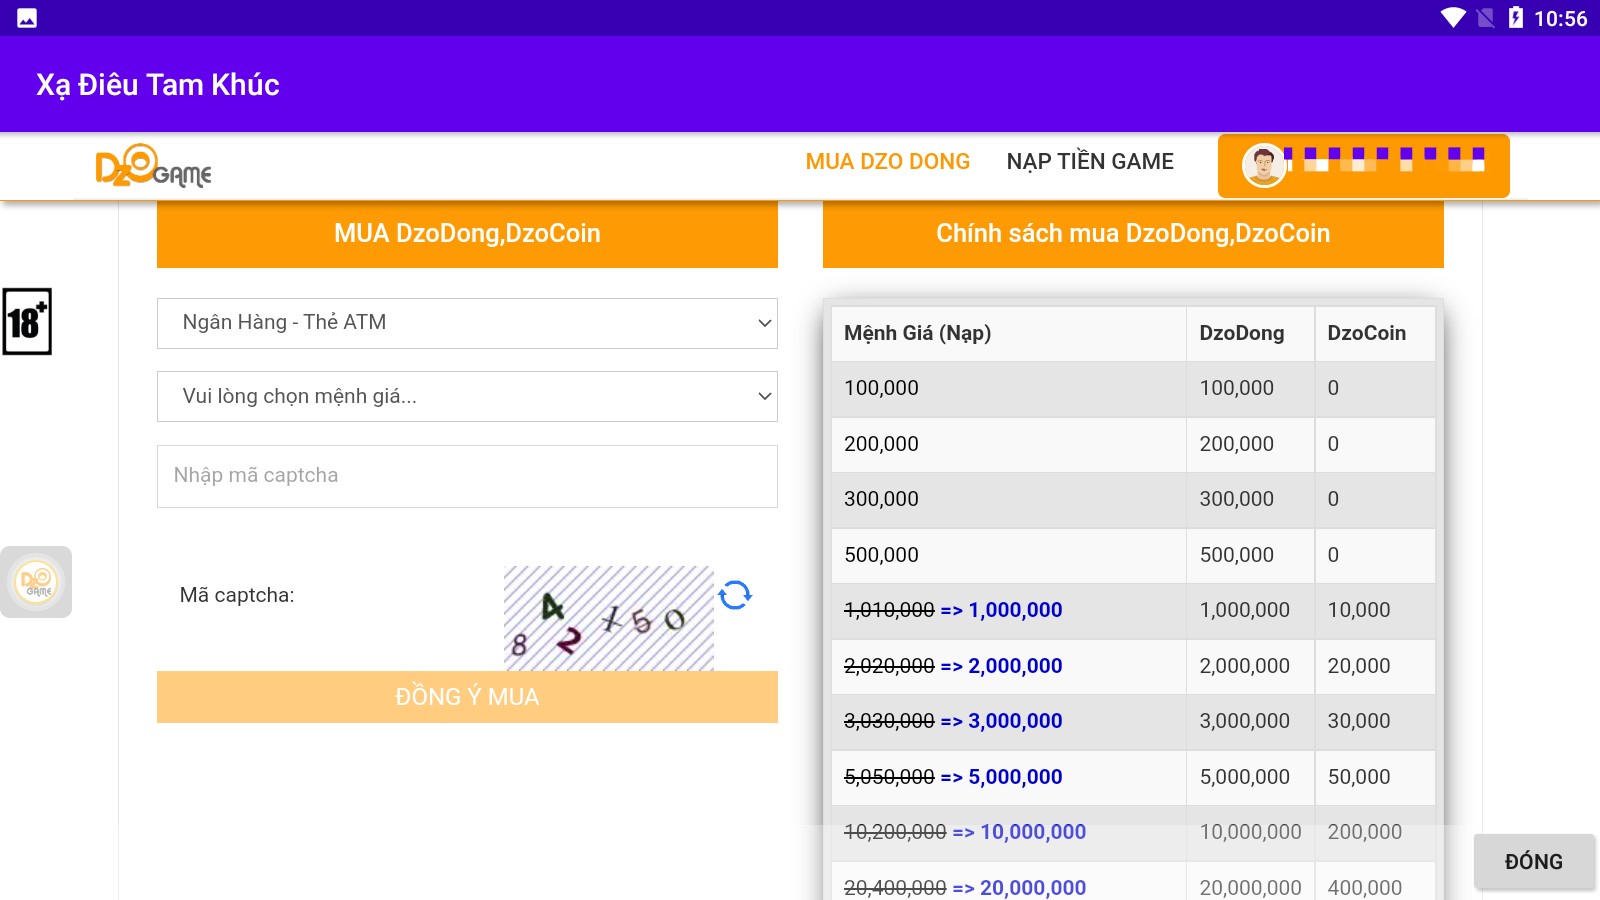Click the 1,000,000 DzoDong column value
The image size is (1600, 900).
click(x=1244, y=610)
